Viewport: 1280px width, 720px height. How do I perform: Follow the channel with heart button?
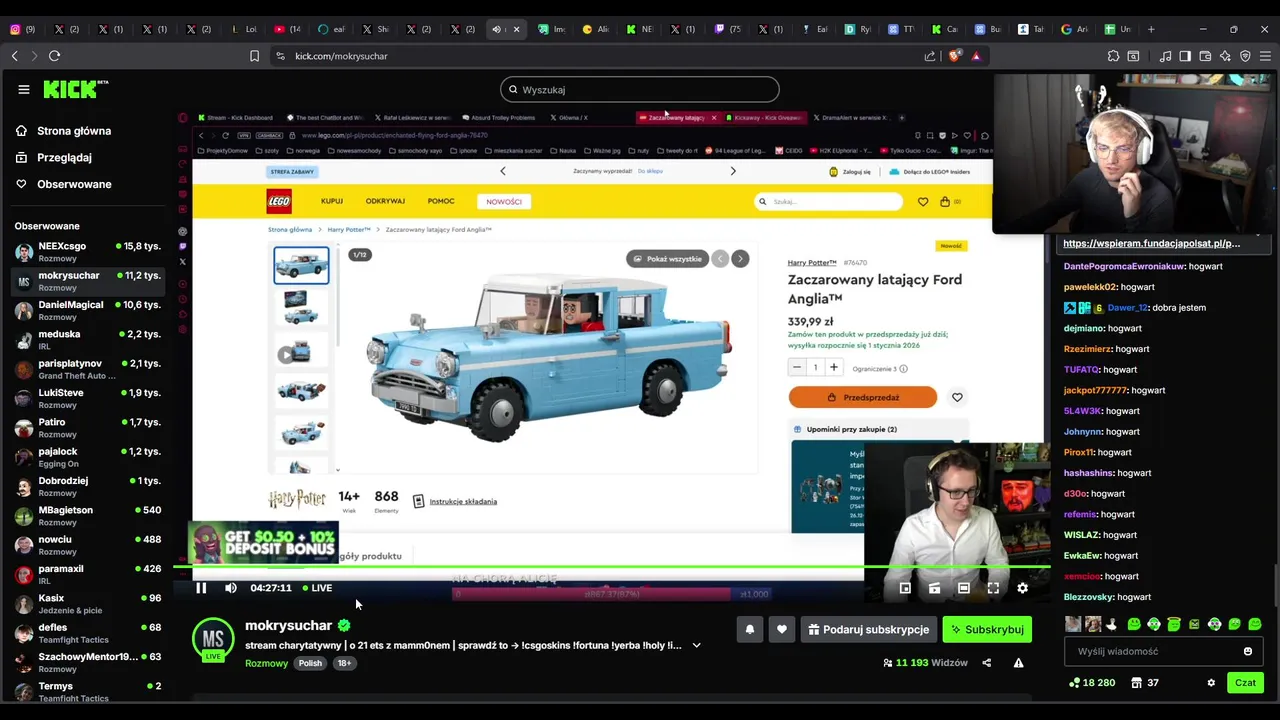point(782,629)
